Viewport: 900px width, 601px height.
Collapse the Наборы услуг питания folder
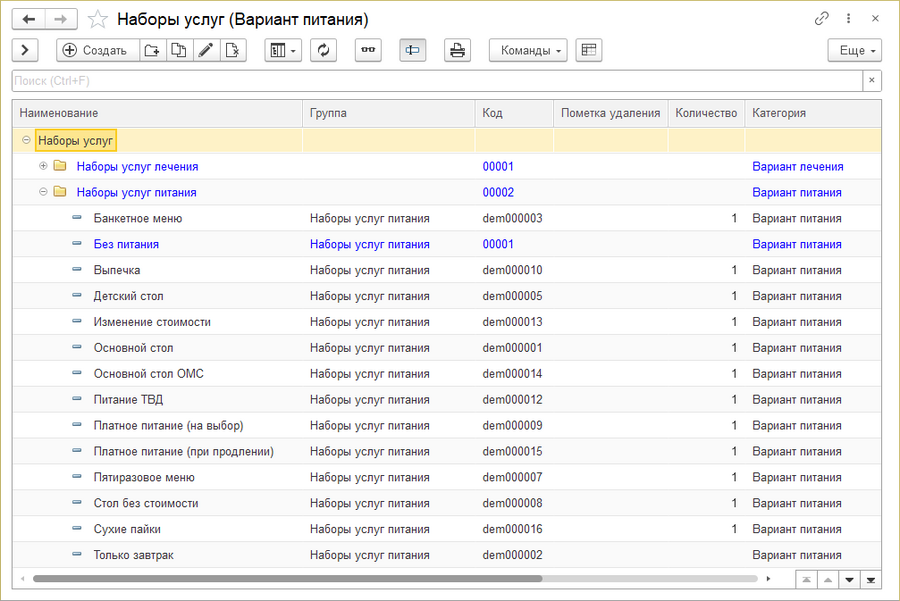(43, 192)
